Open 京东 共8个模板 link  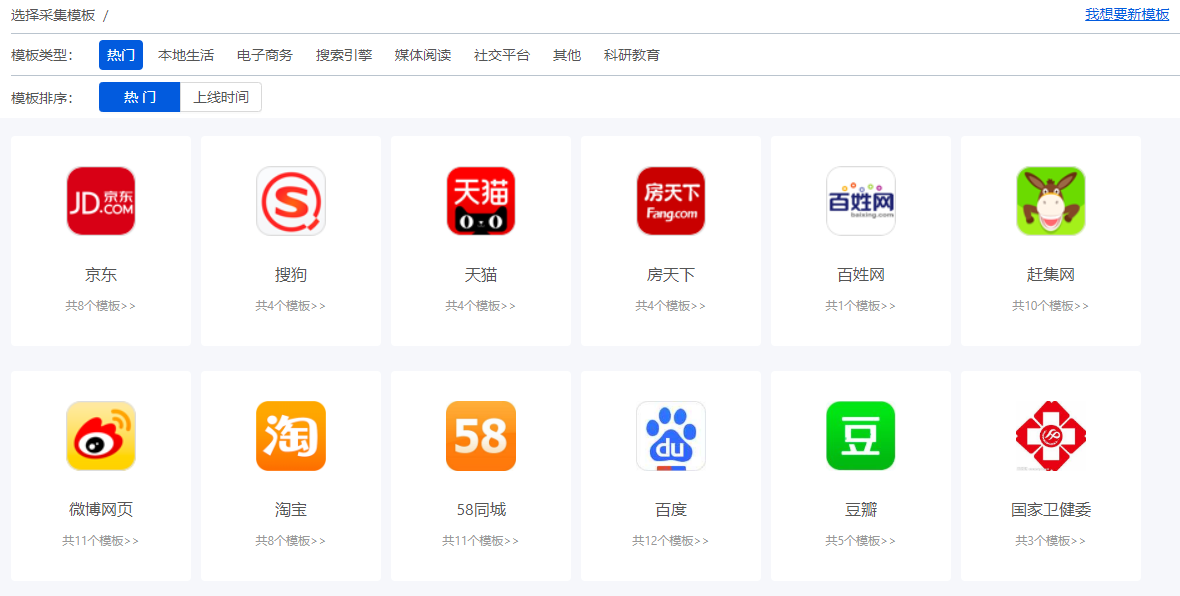click(101, 306)
